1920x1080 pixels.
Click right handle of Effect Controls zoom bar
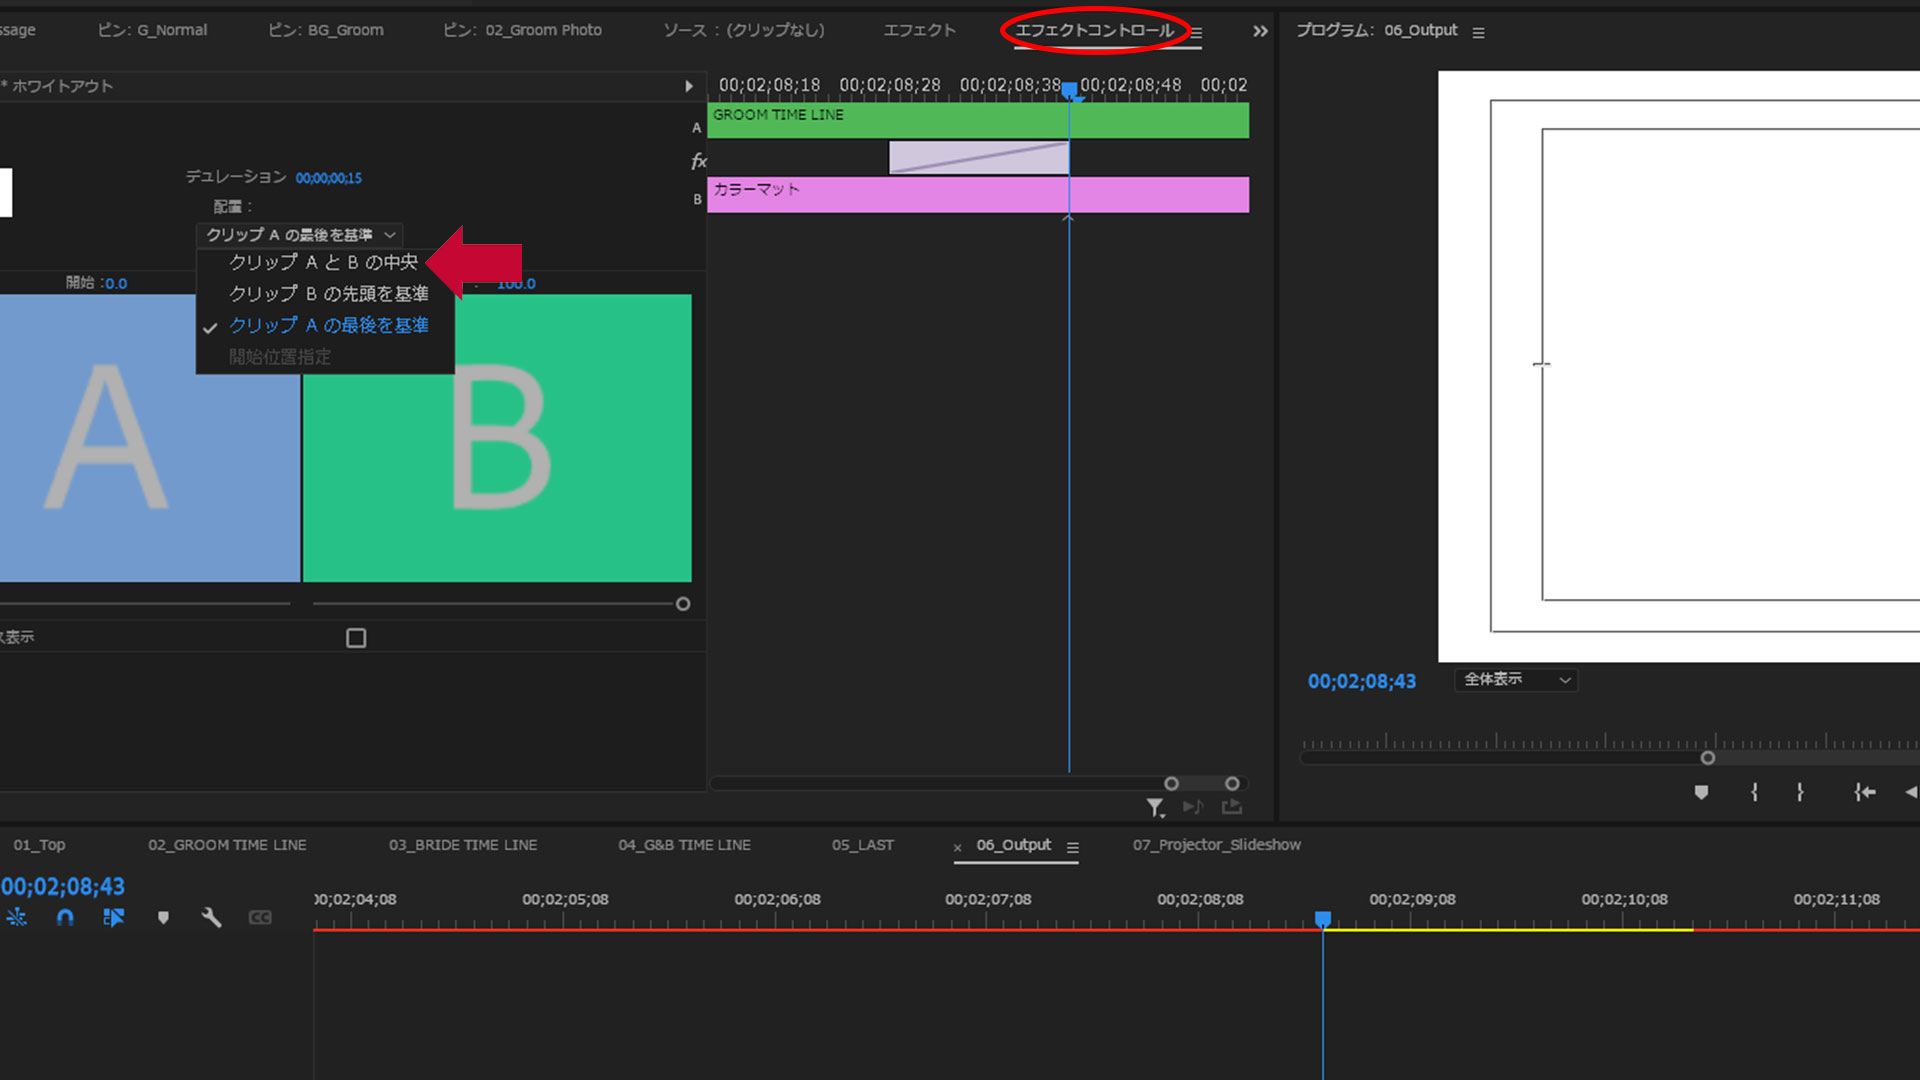1232,784
